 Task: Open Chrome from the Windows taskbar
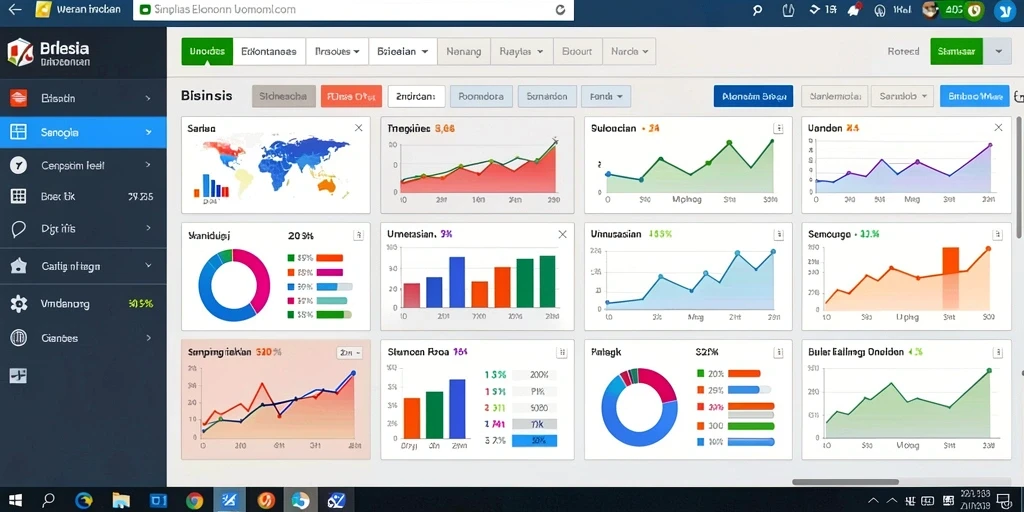[194, 501]
